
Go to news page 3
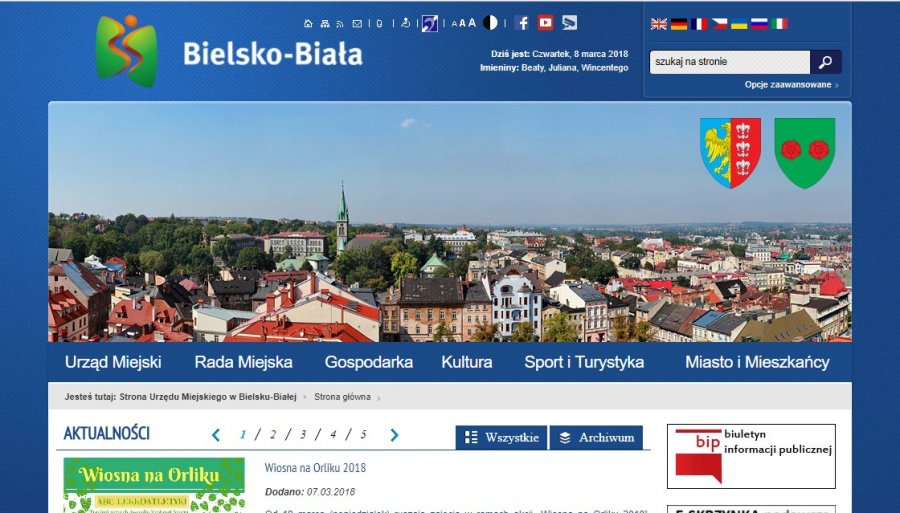[302, 435]
